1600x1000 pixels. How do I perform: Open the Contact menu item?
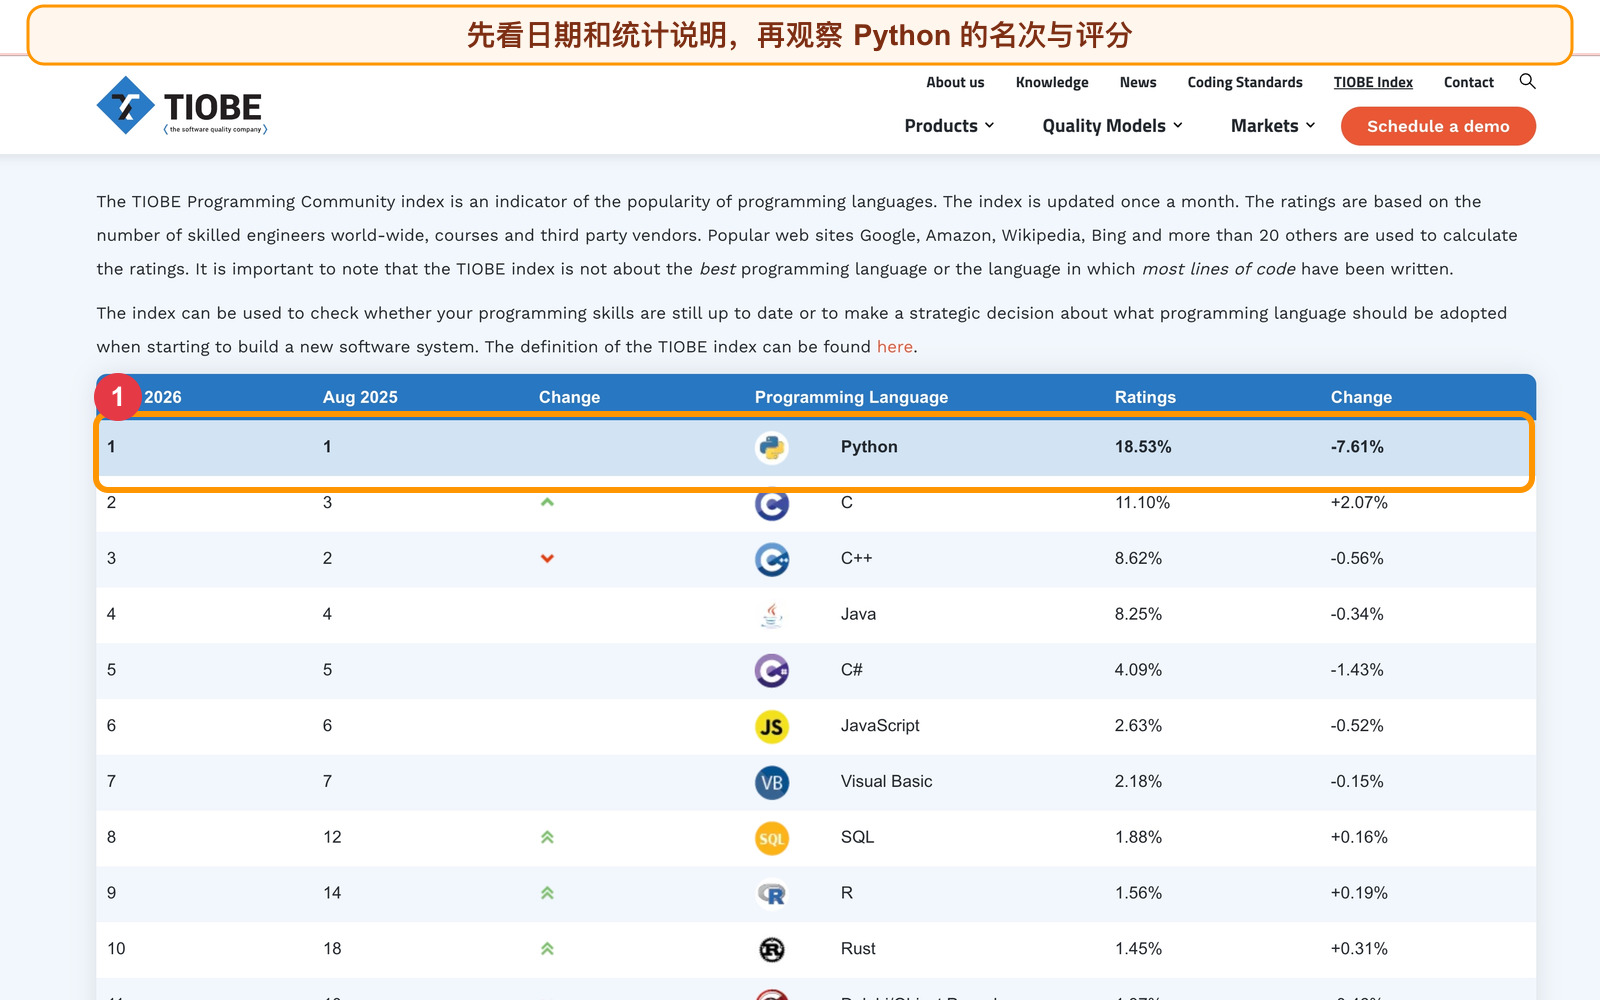(x=1468, y=82)
